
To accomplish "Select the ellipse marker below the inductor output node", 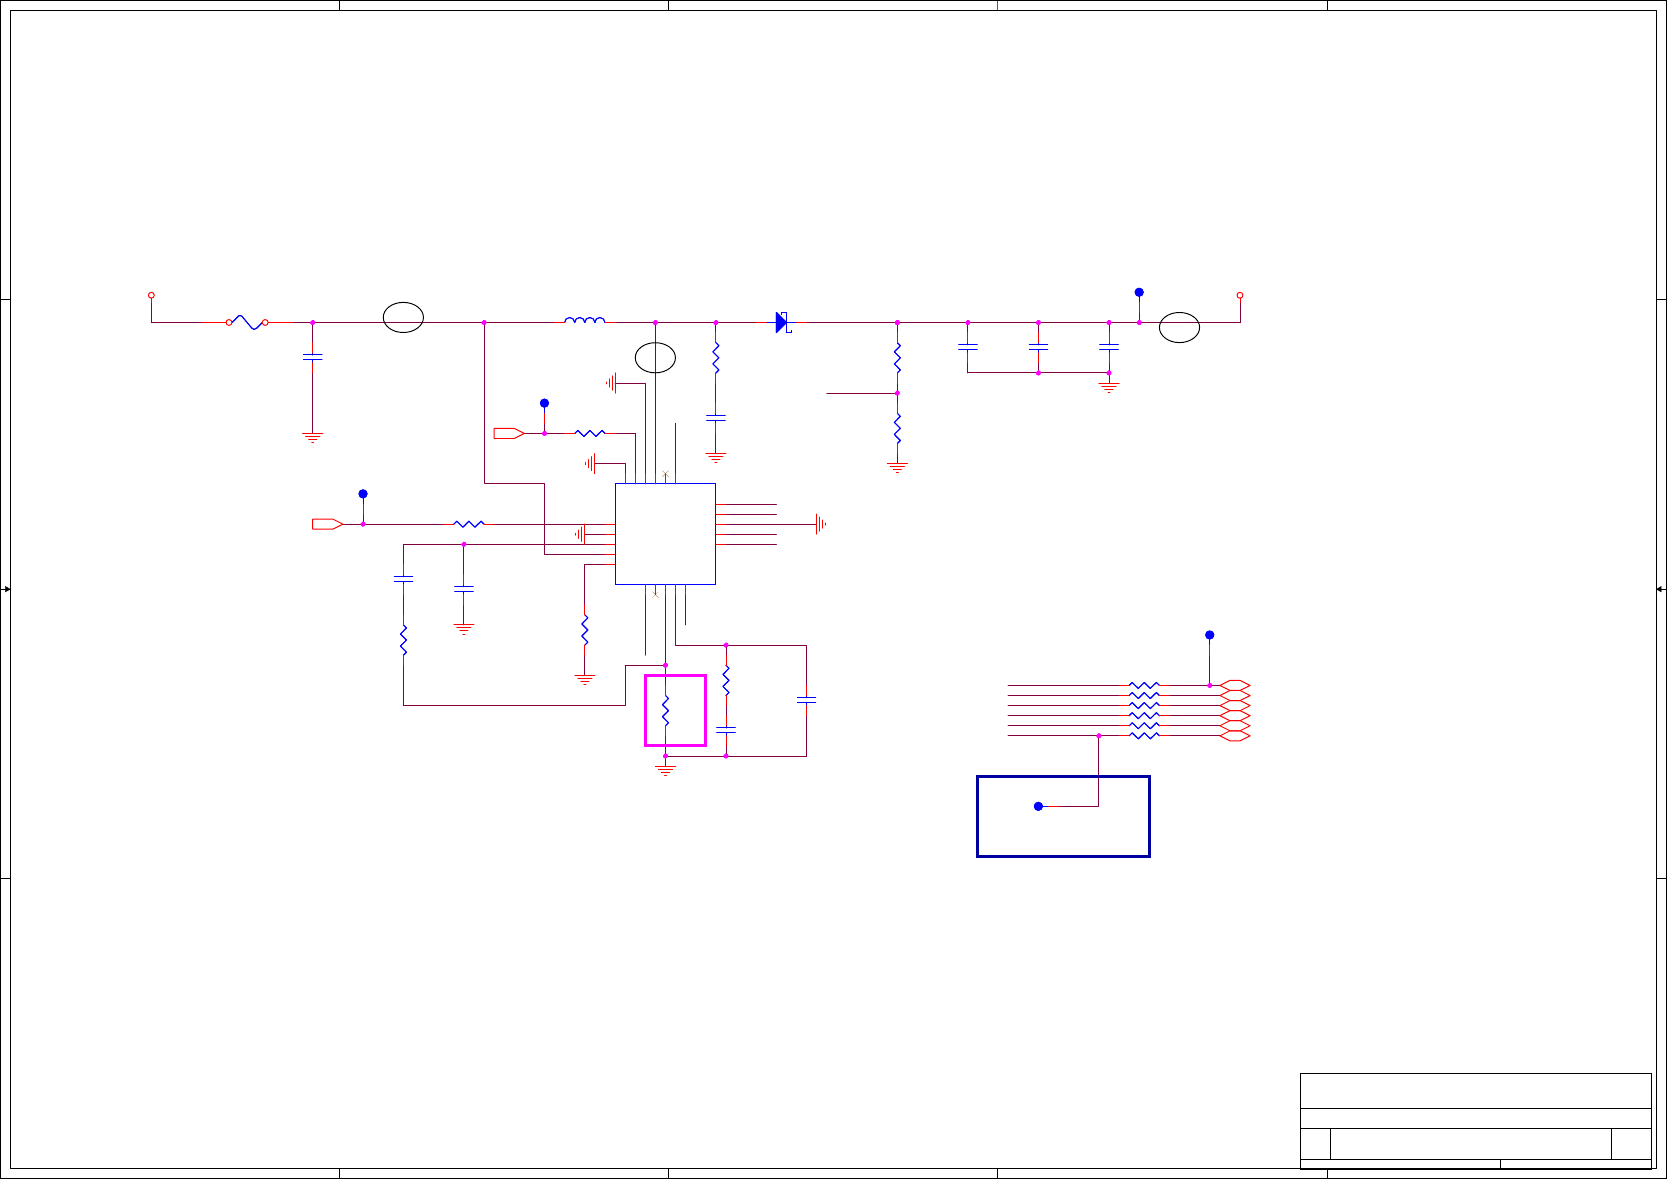I will [x=655, y=357].
